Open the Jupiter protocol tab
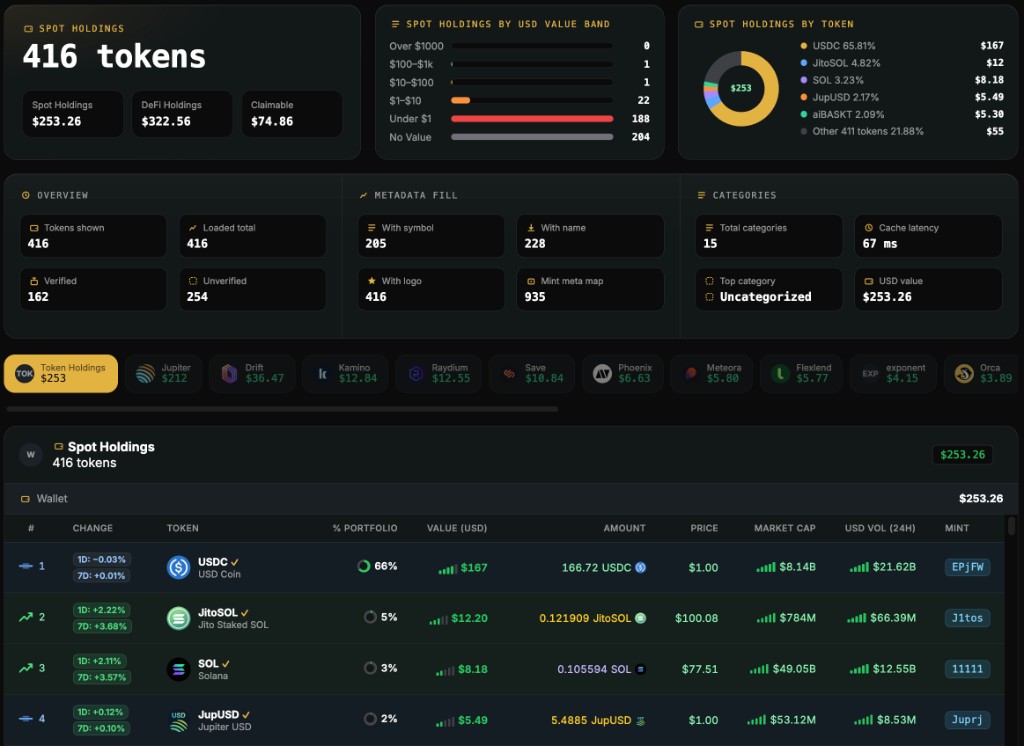 (163, 374)
